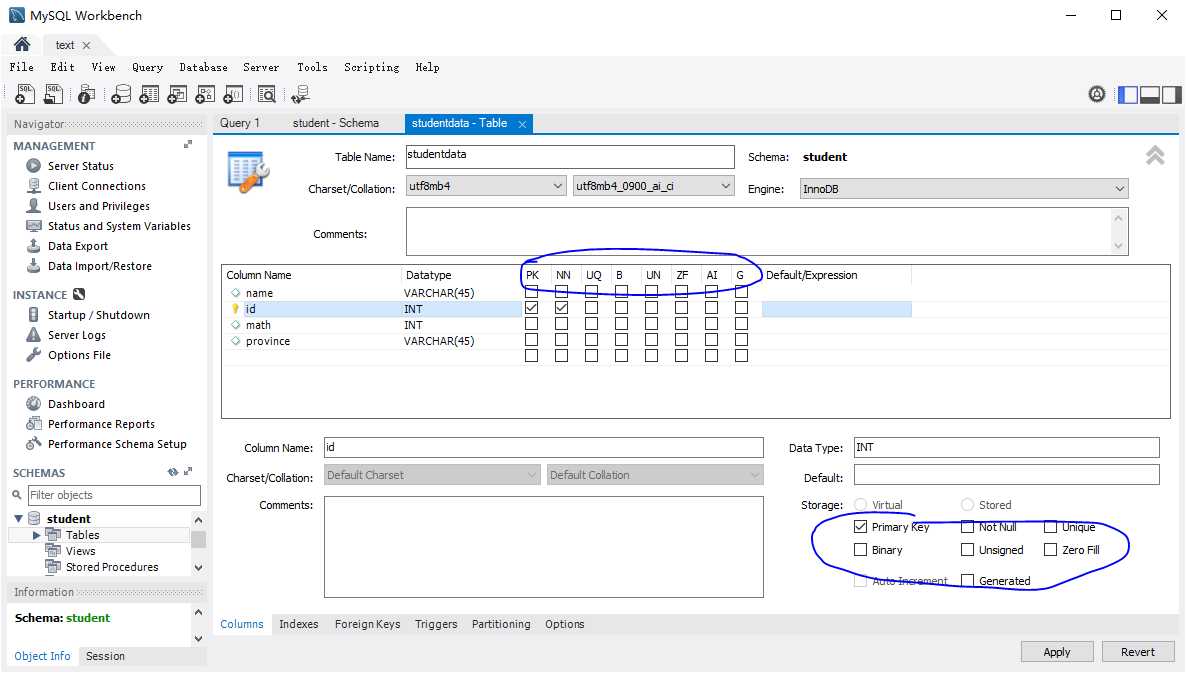Search table data toolbar icon

pyautogui.click(x=266, y=95)
